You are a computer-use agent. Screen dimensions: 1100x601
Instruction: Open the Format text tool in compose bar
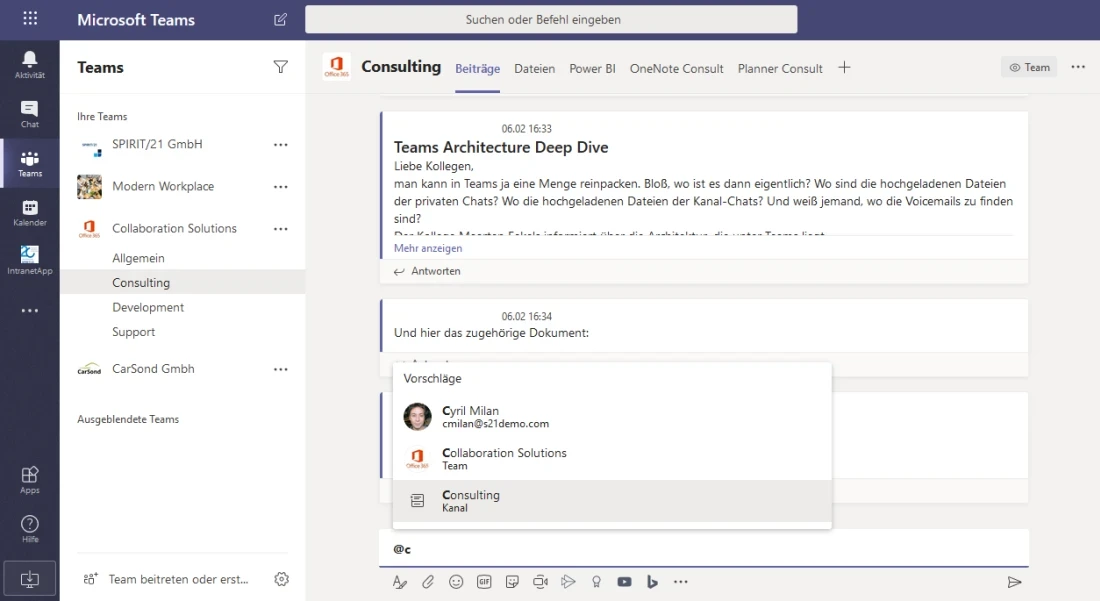point(400,582)
